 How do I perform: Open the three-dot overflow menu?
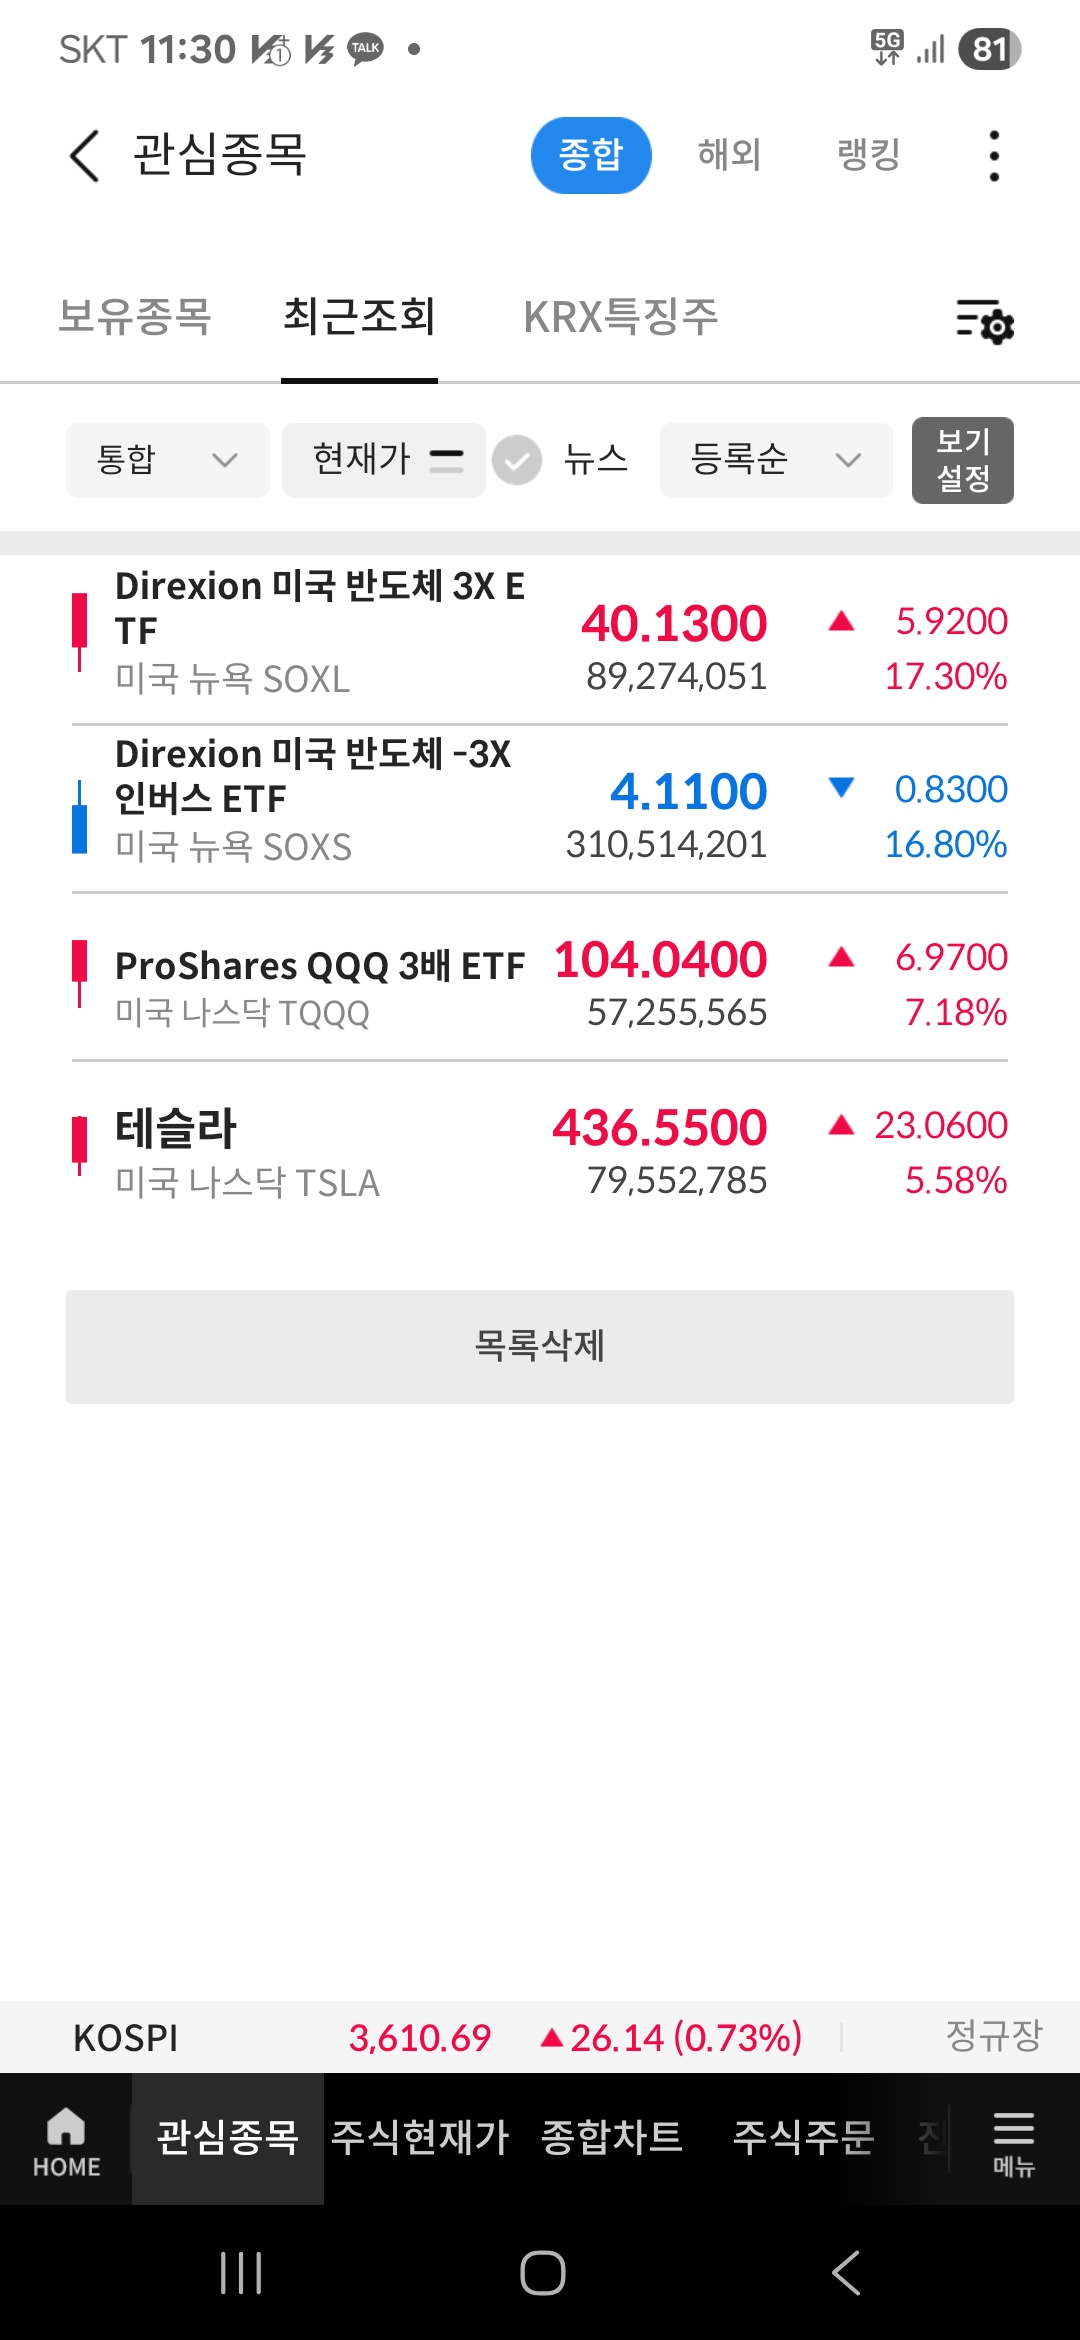pyautogui.click(x=993, y=156)
